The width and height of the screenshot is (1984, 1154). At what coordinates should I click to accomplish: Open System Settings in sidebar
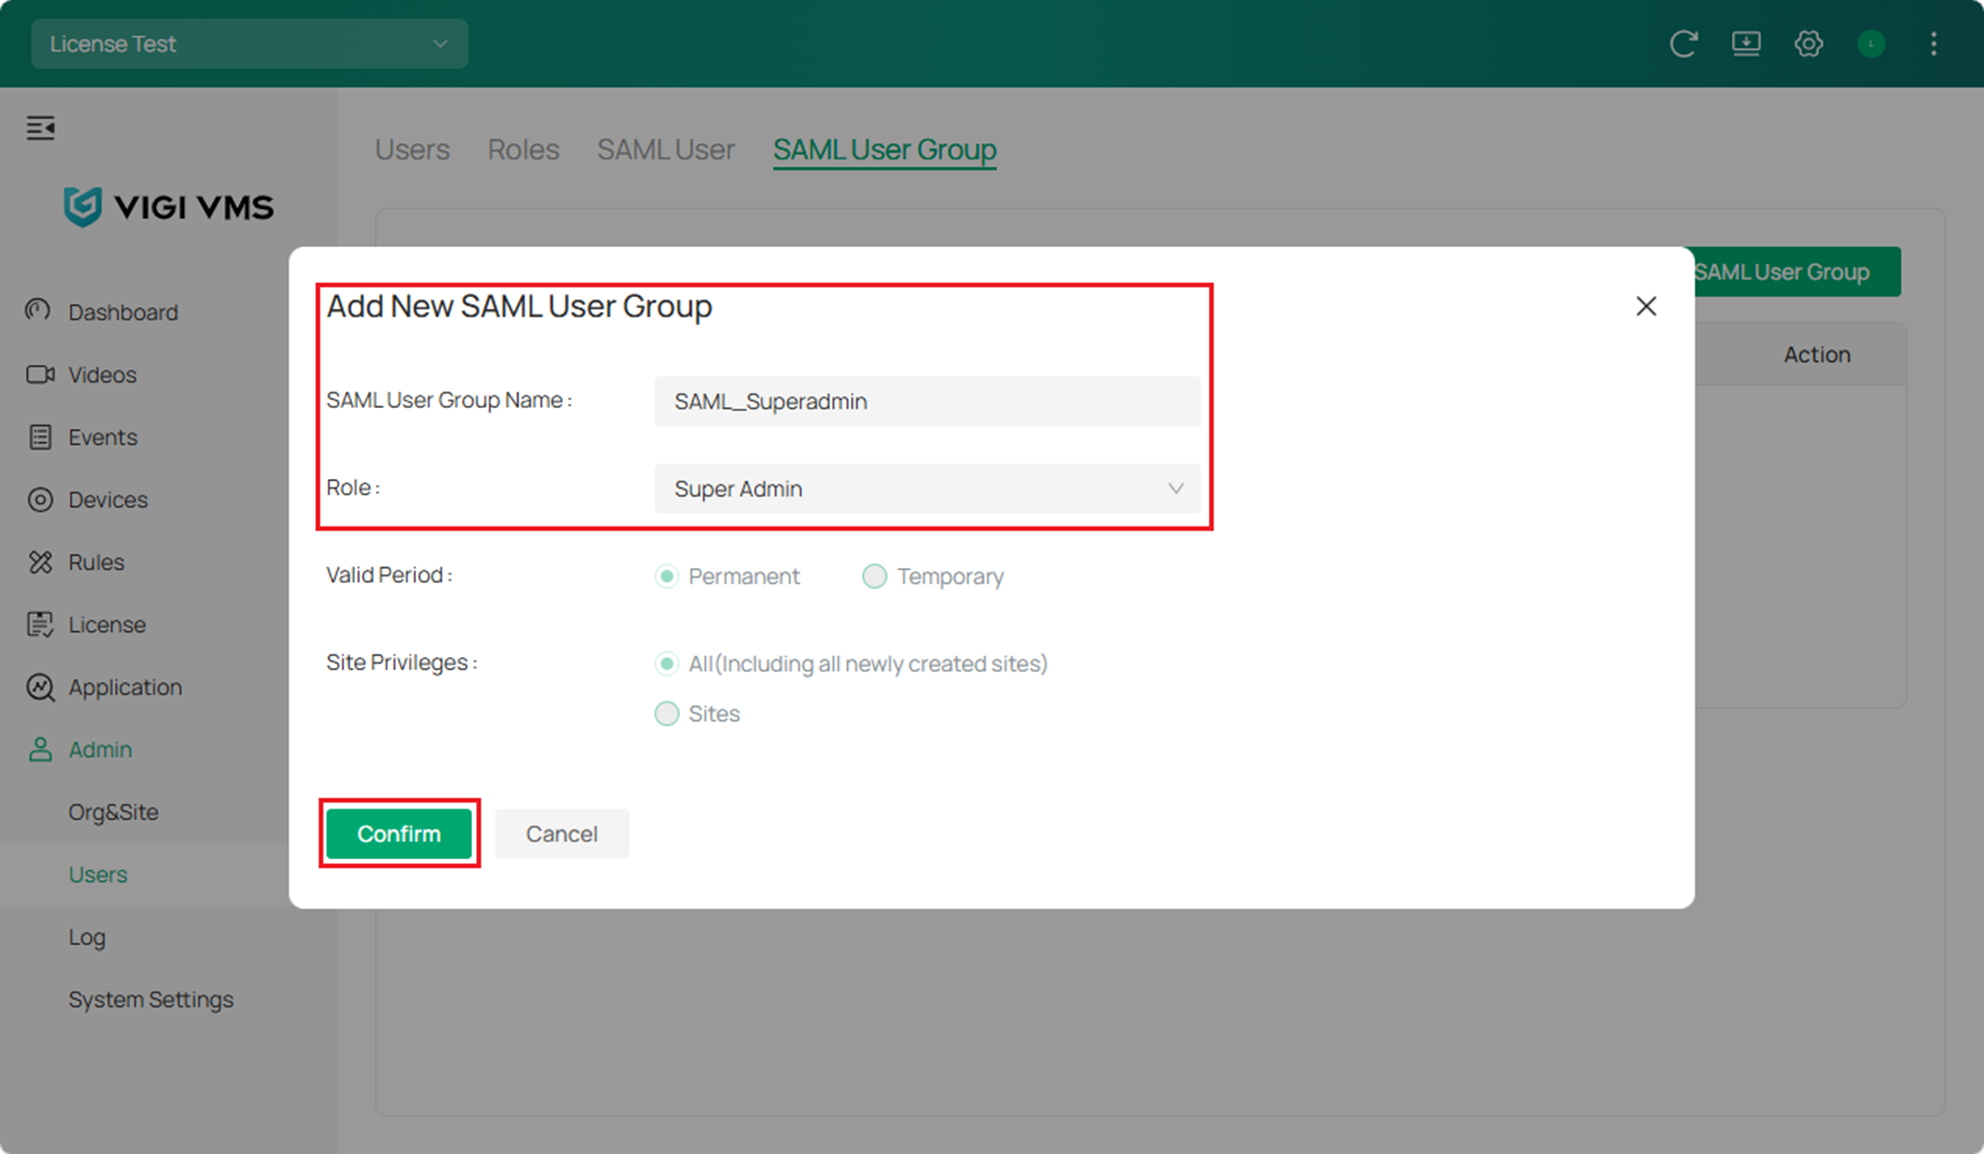[150, 999]
